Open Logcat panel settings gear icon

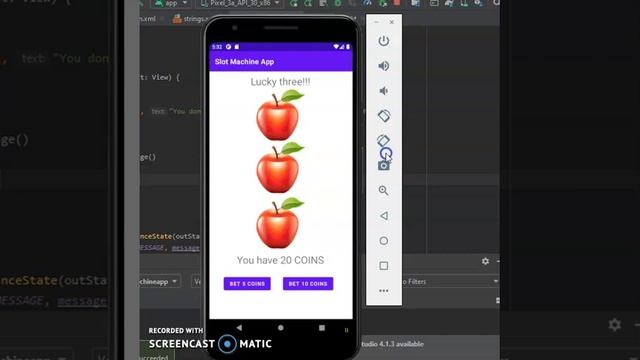pyautogui.click(x=485, y=261)
